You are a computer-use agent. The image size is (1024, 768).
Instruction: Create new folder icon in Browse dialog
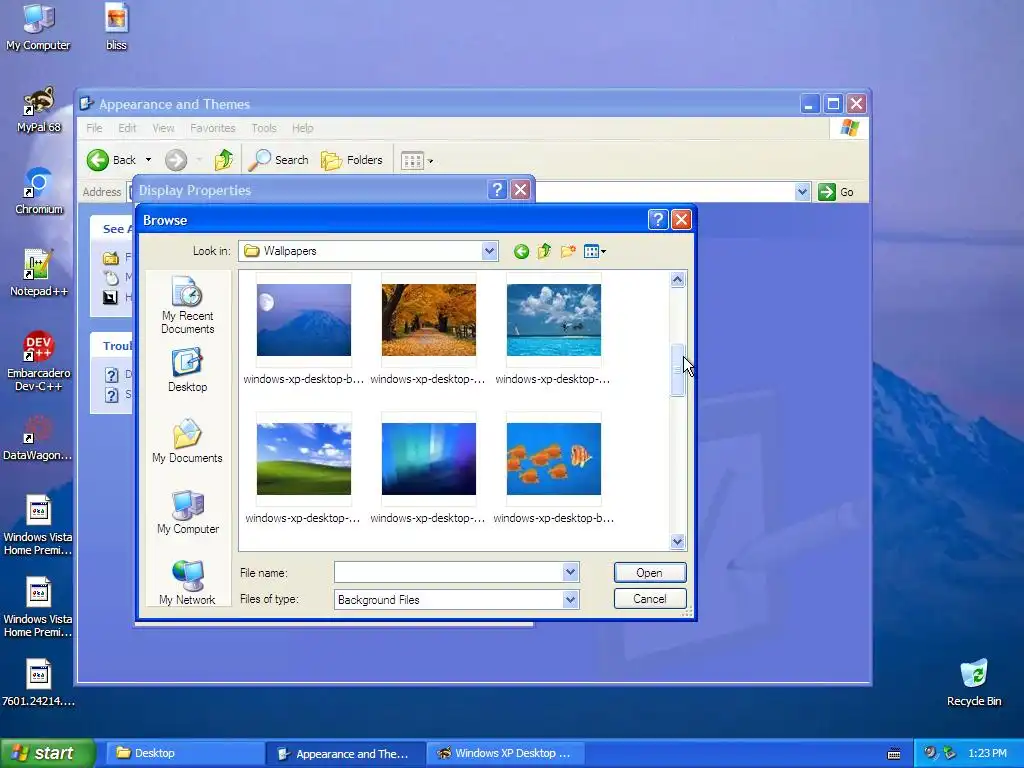[x=568, y=251]
